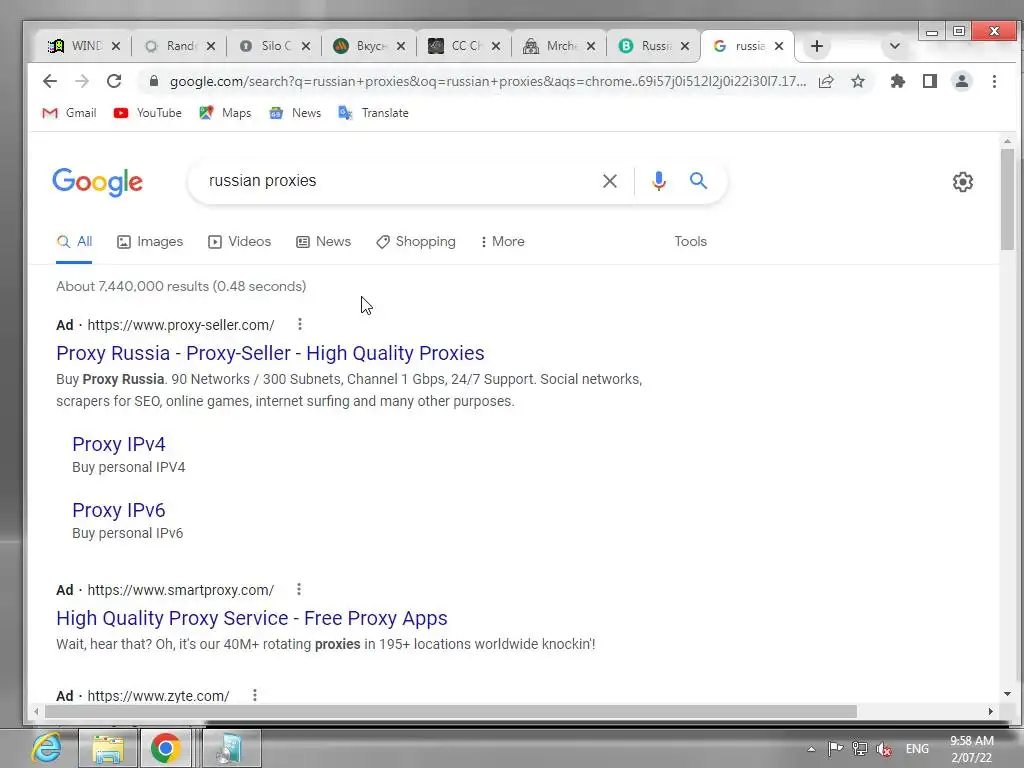Clear the search box with X
Image resolution: width=1024 pixels, height=768 pixels.
coord(609,181)
